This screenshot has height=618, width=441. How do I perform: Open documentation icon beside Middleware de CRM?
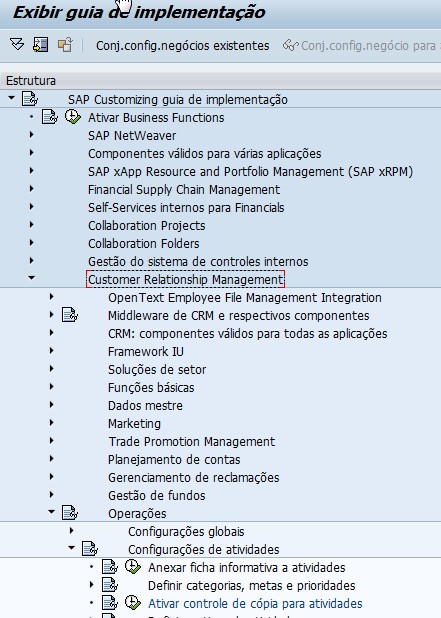pos(70,315)
